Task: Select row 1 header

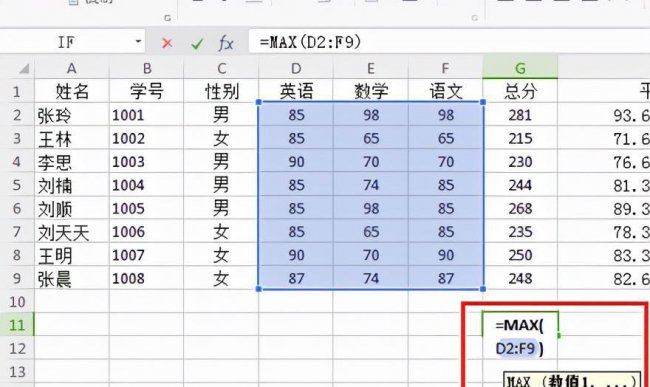Action: [17, 91]
